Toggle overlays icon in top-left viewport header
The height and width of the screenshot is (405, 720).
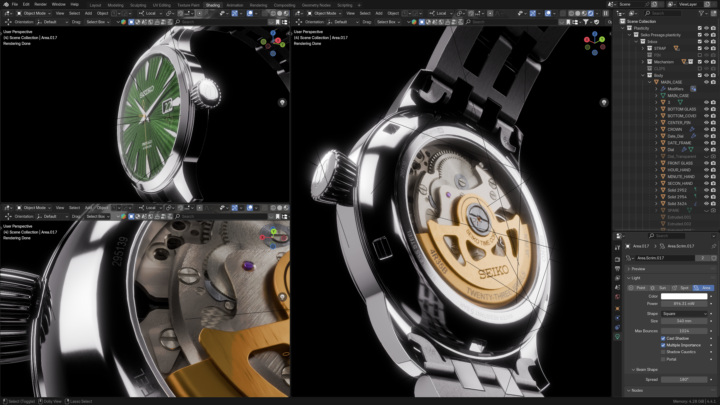tap(250, 13)
